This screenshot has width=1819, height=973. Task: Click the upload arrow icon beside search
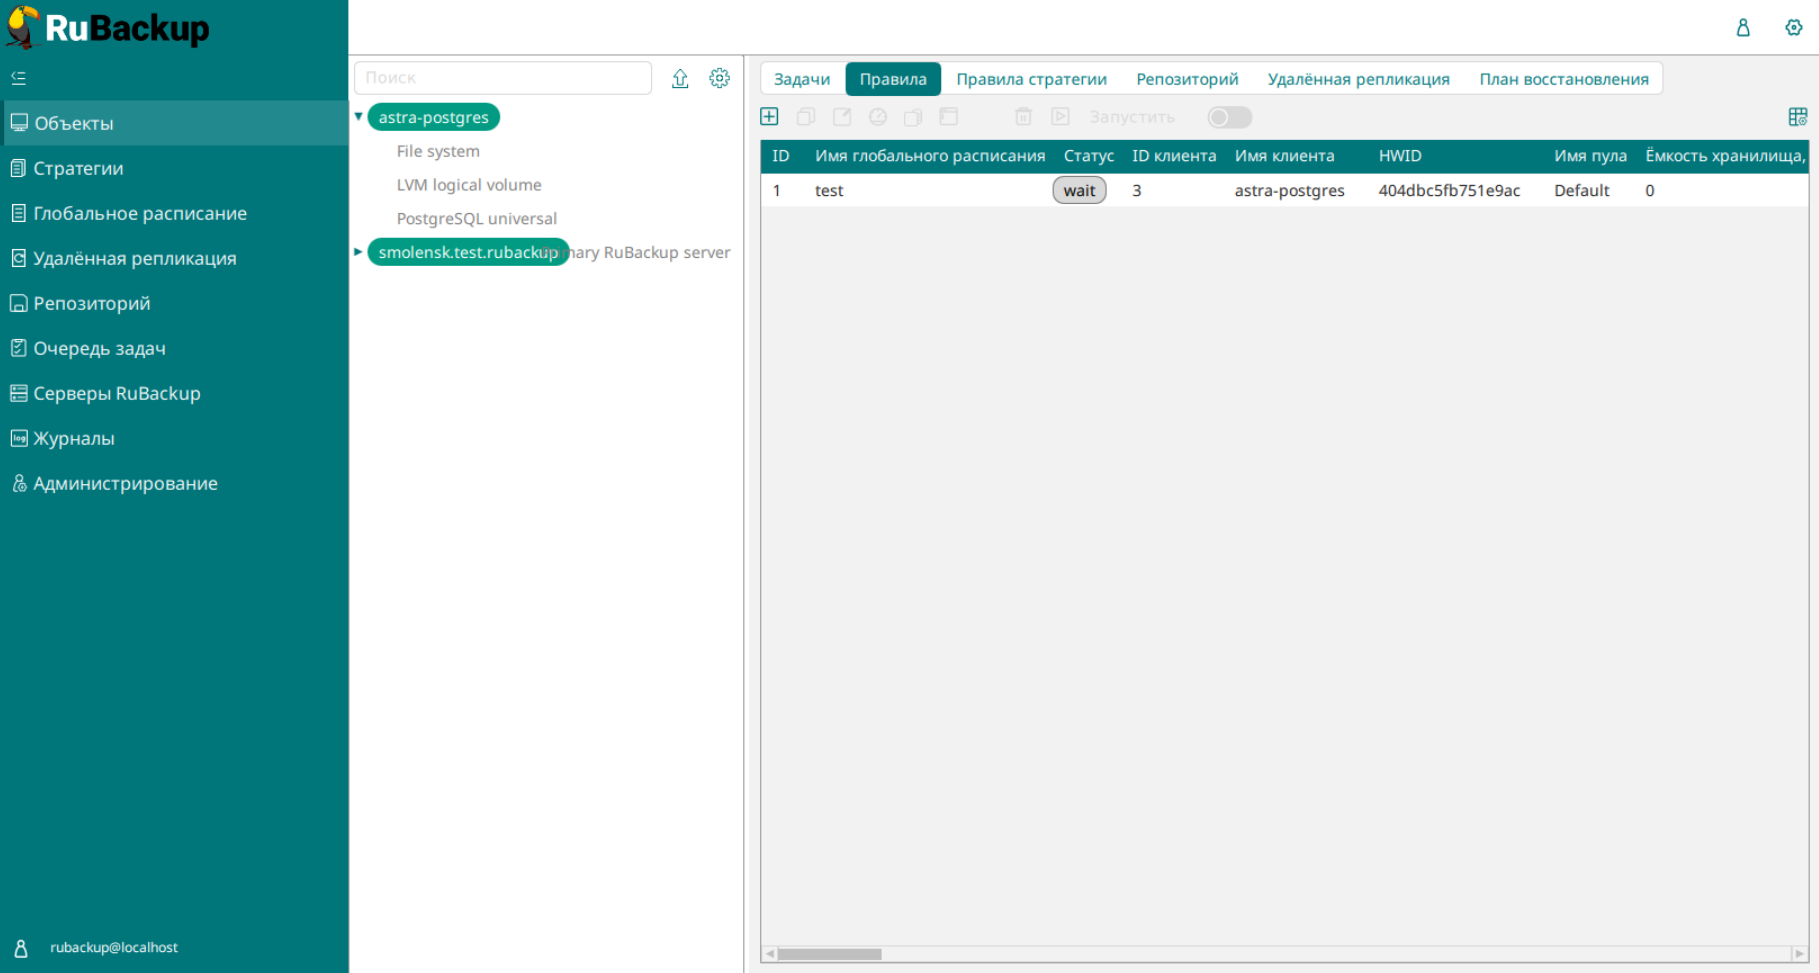tap(680, 78)
